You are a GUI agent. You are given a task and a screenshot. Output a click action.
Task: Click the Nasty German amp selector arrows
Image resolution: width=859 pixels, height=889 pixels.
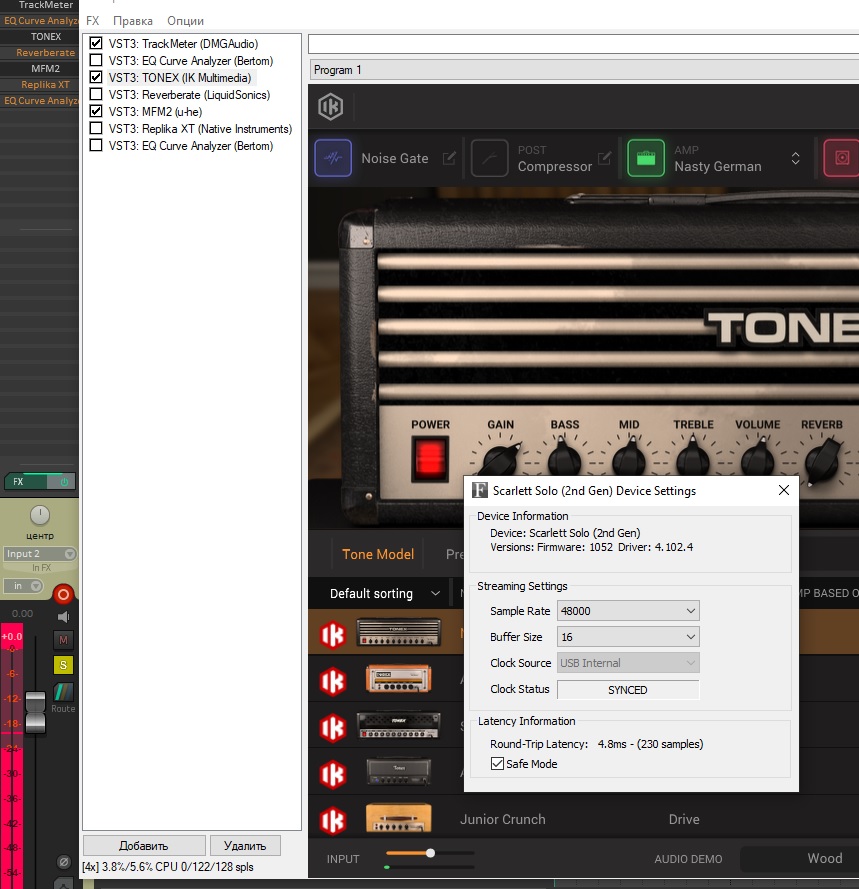tap(795, 158)
